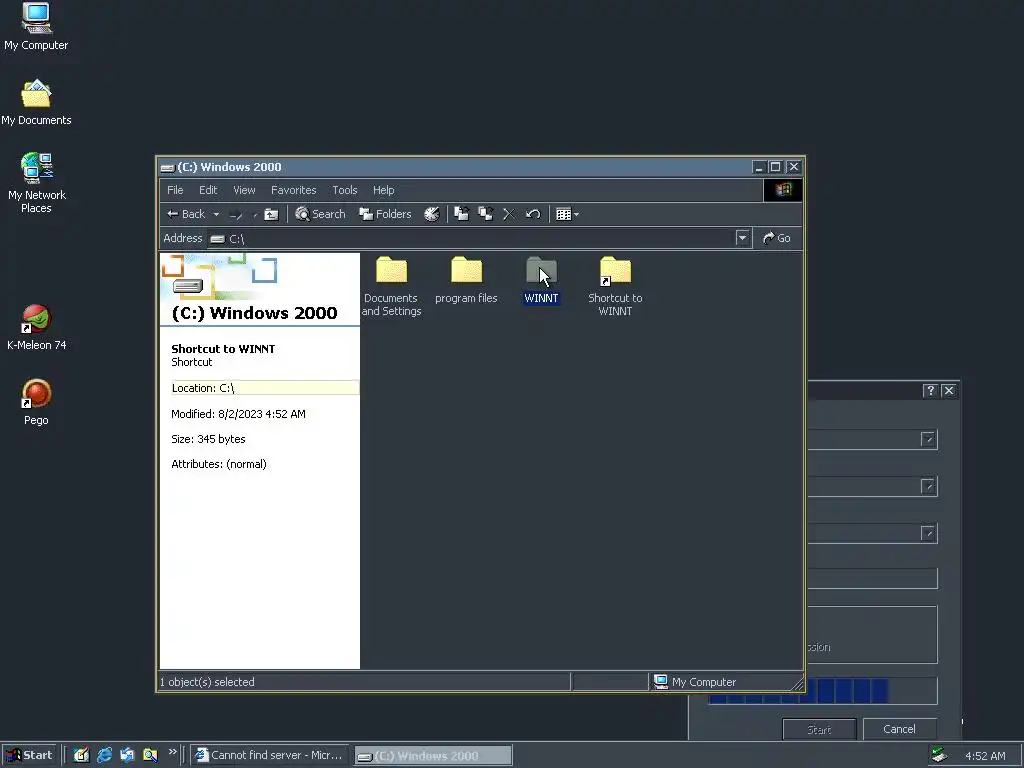This screenshot has width=1024, height=768.
Task: Open the History toolbar icon
Action: point(432,214)
